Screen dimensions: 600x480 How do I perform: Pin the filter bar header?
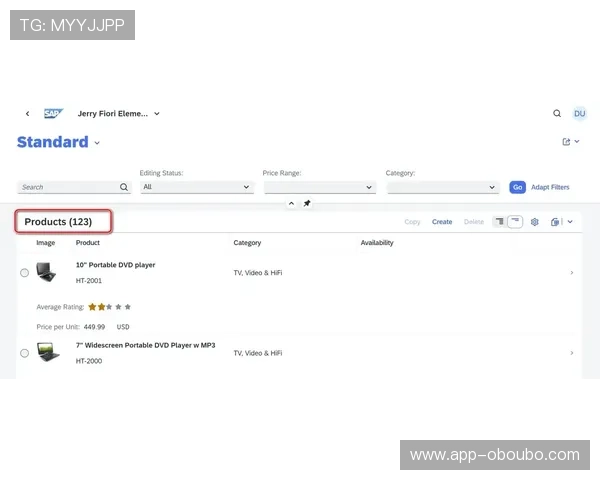pos(307,203)
